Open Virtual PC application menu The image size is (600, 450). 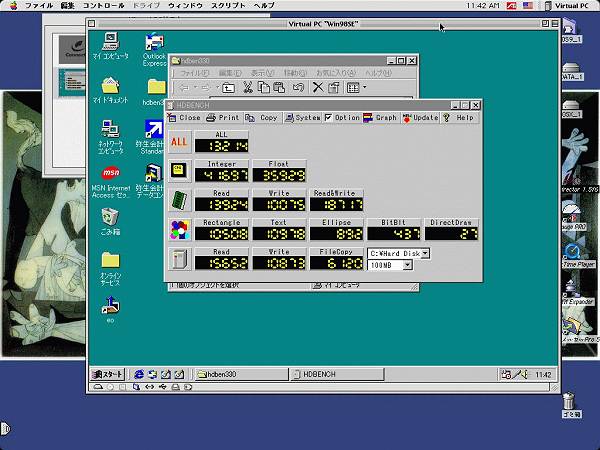(567, 5)
